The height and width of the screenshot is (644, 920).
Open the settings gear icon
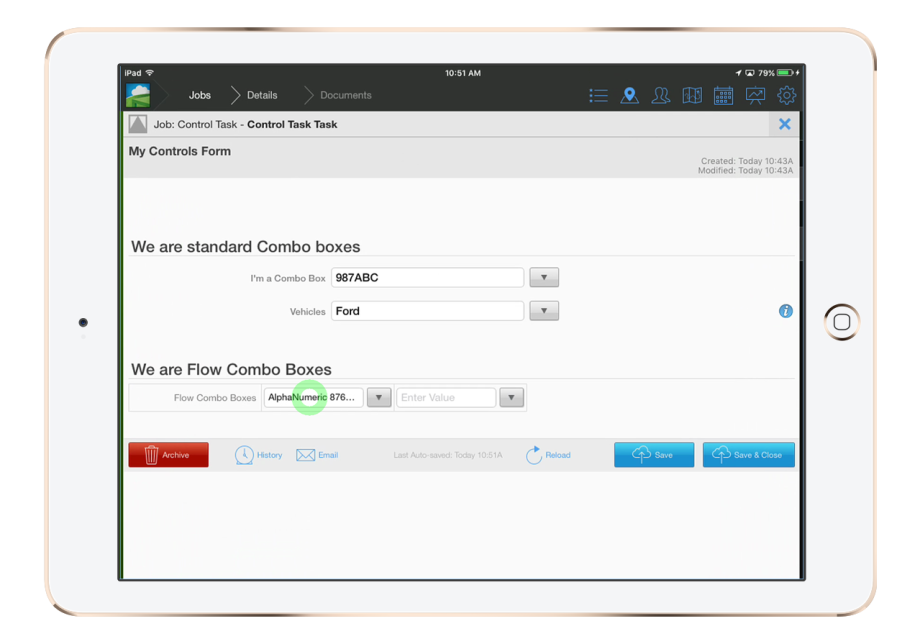[x=786, y=95]
